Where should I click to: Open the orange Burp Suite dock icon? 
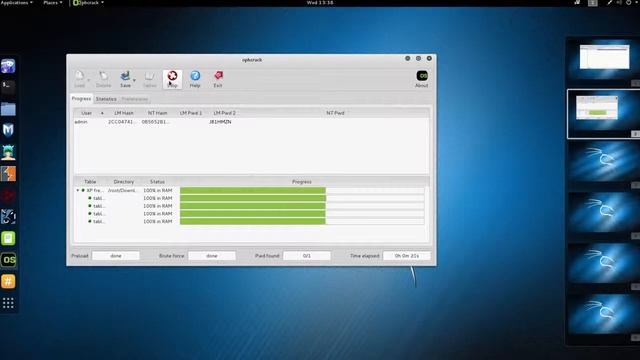click(8, 173)
